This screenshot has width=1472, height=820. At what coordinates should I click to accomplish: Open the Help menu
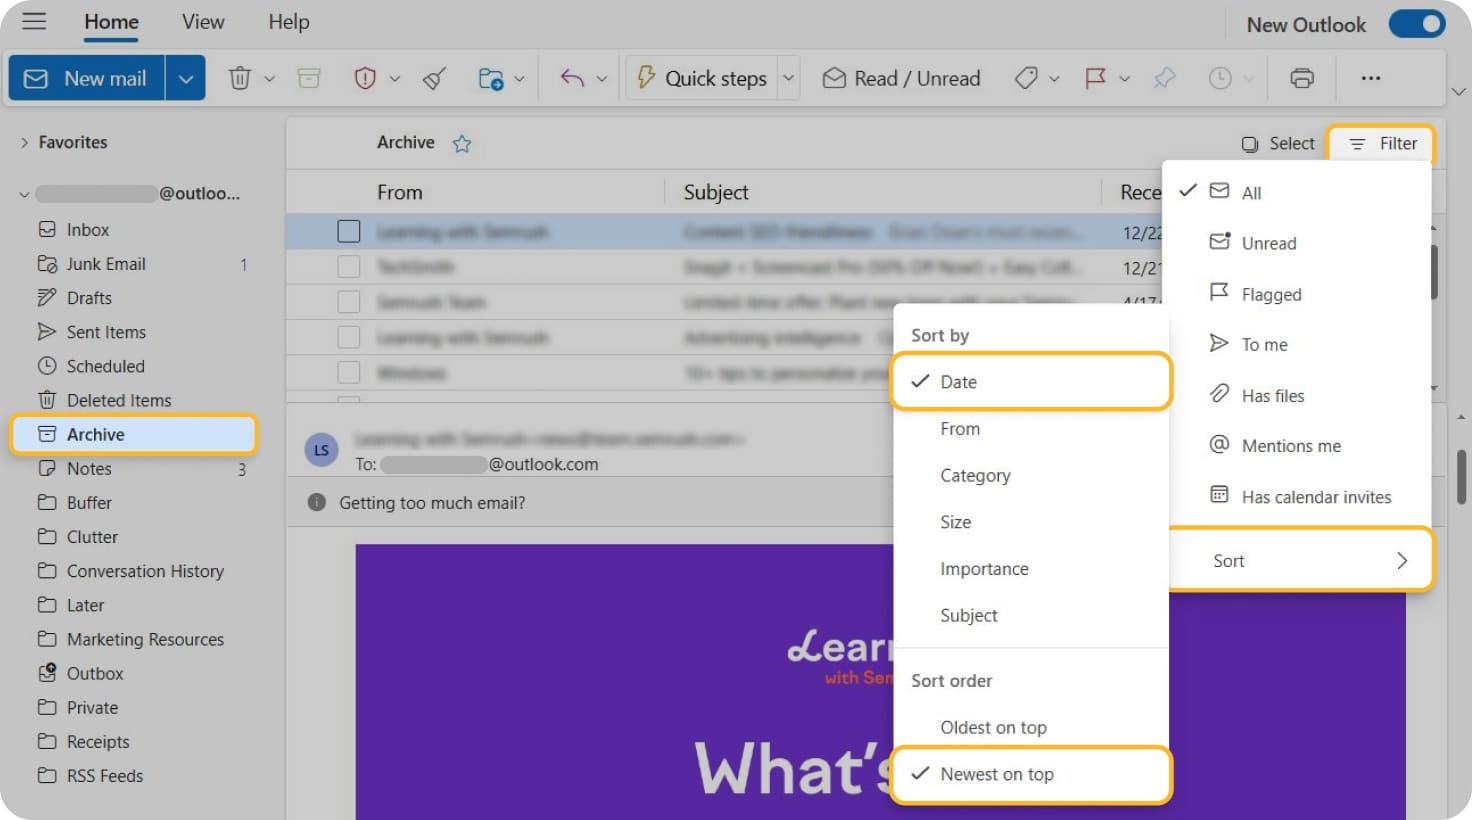(x=288, y=21)
